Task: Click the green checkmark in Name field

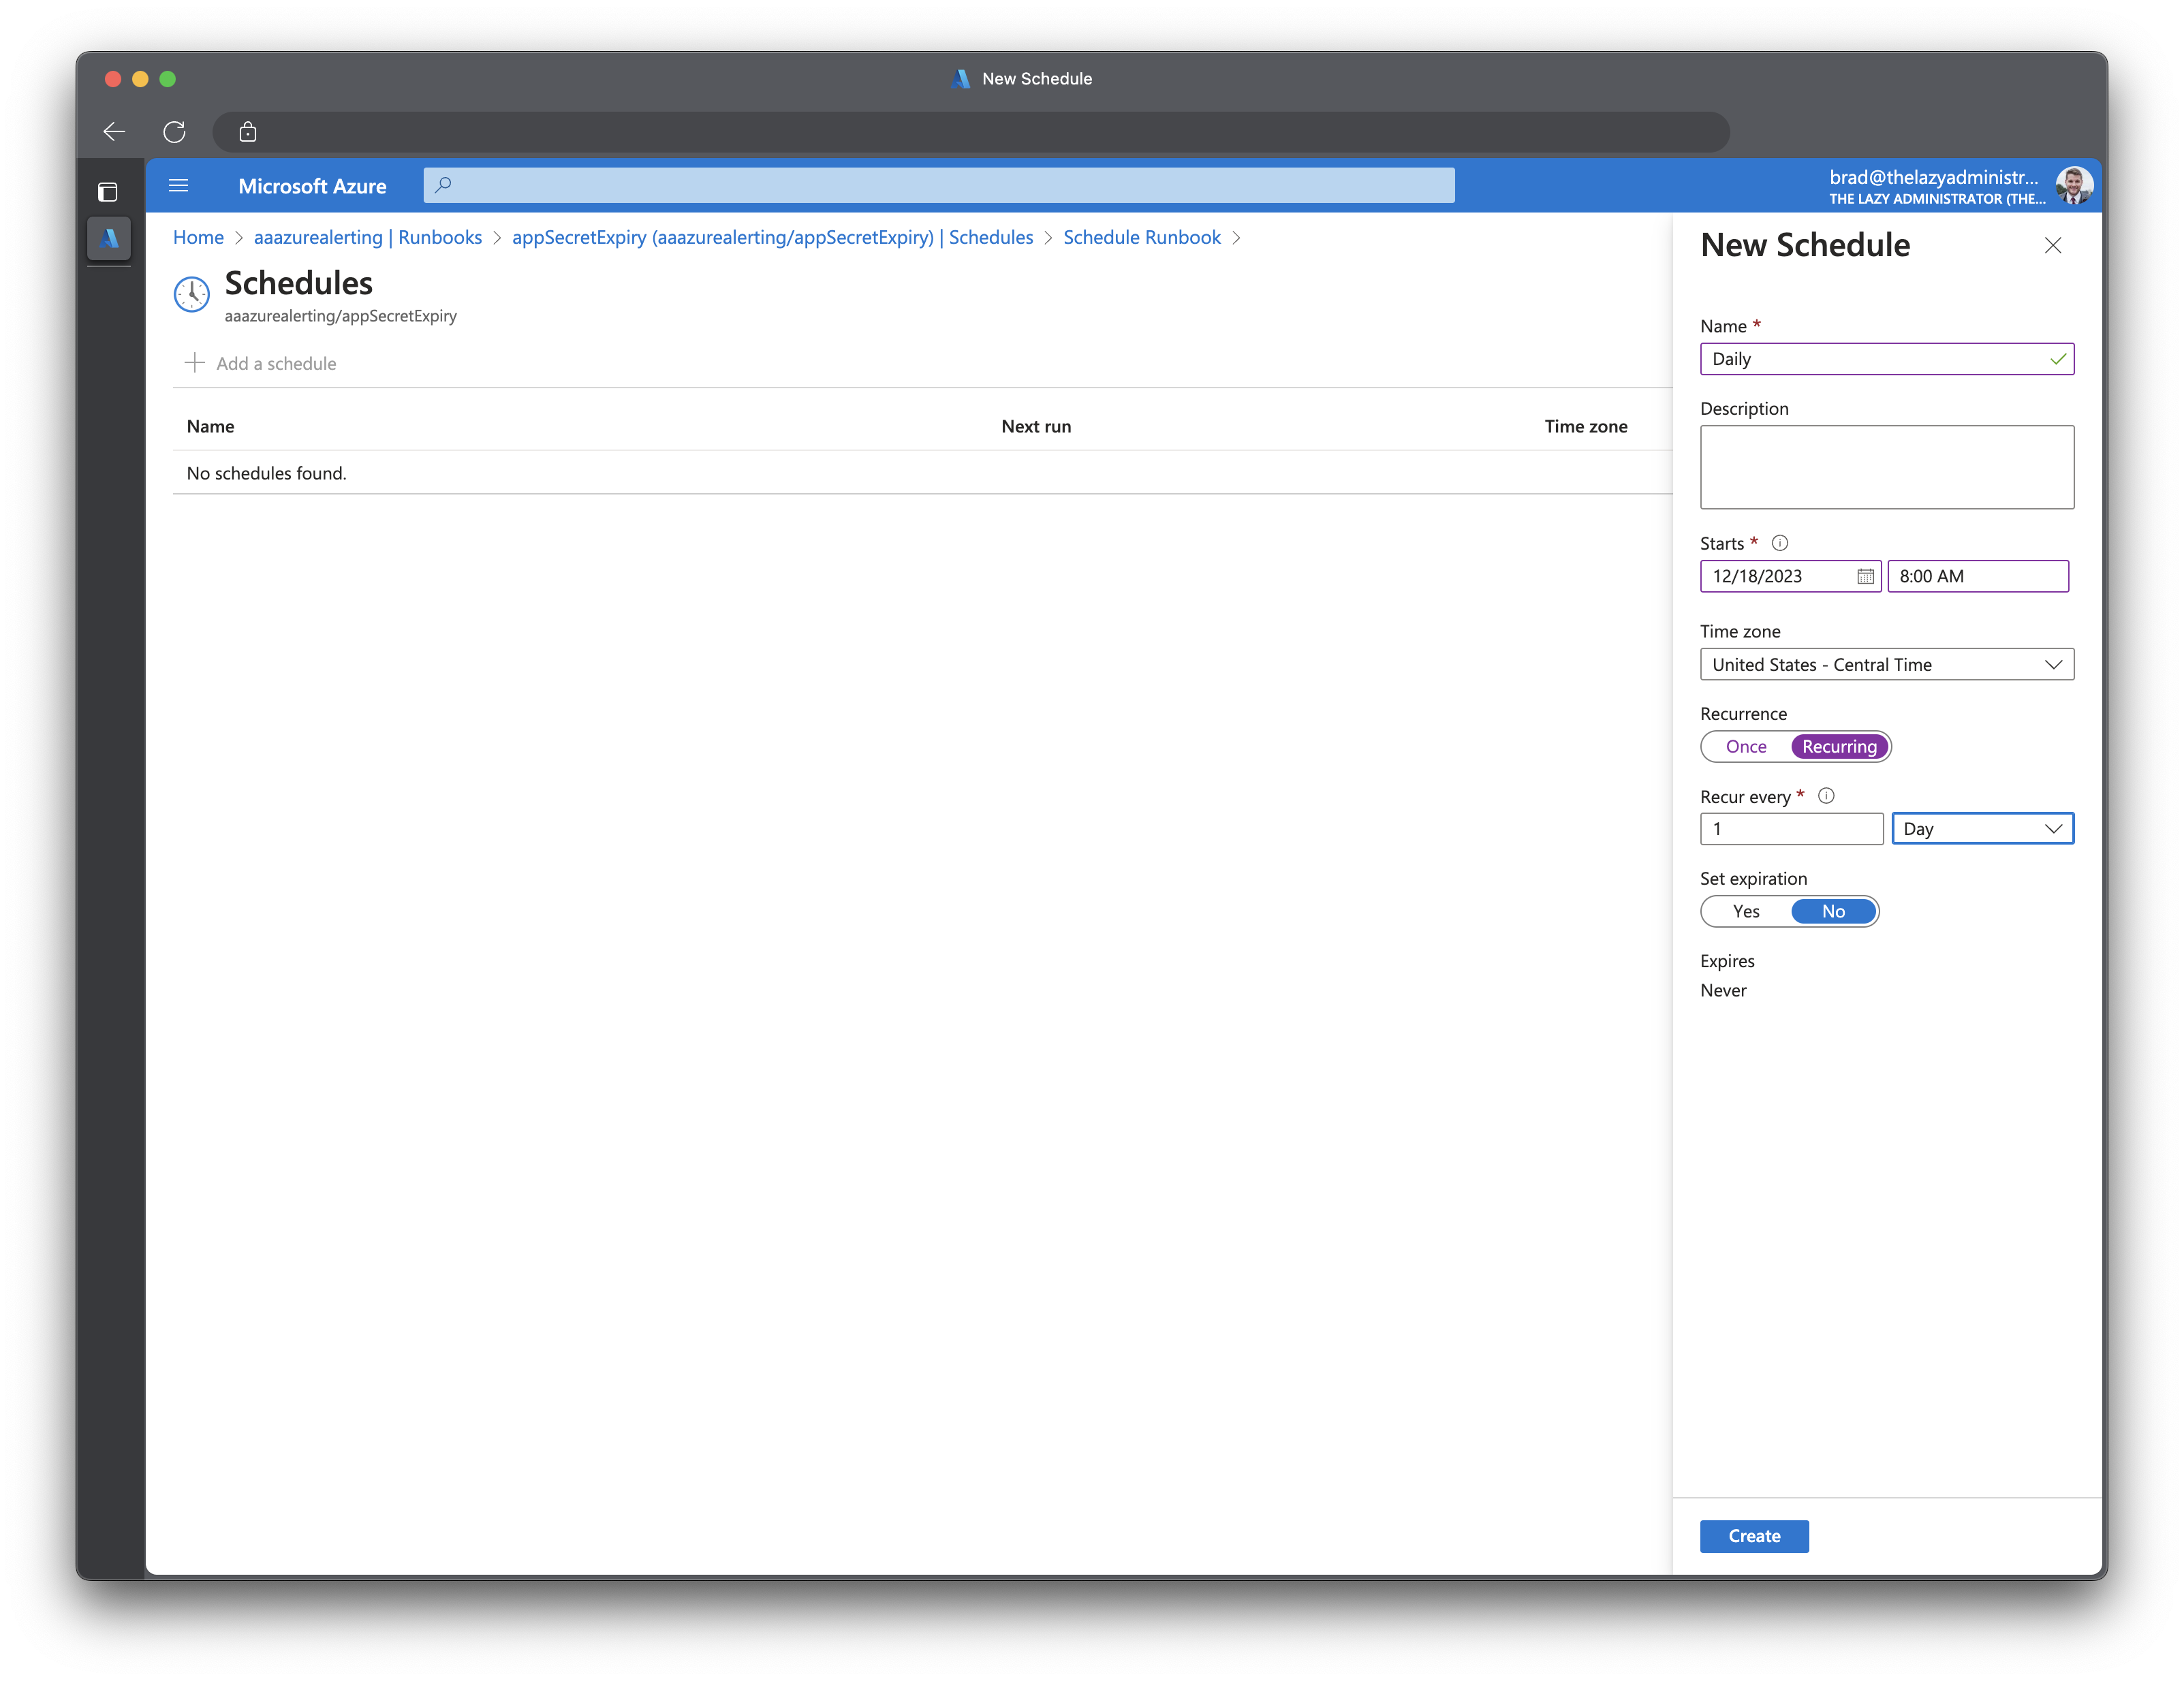Action: [x=2058, y=359]
